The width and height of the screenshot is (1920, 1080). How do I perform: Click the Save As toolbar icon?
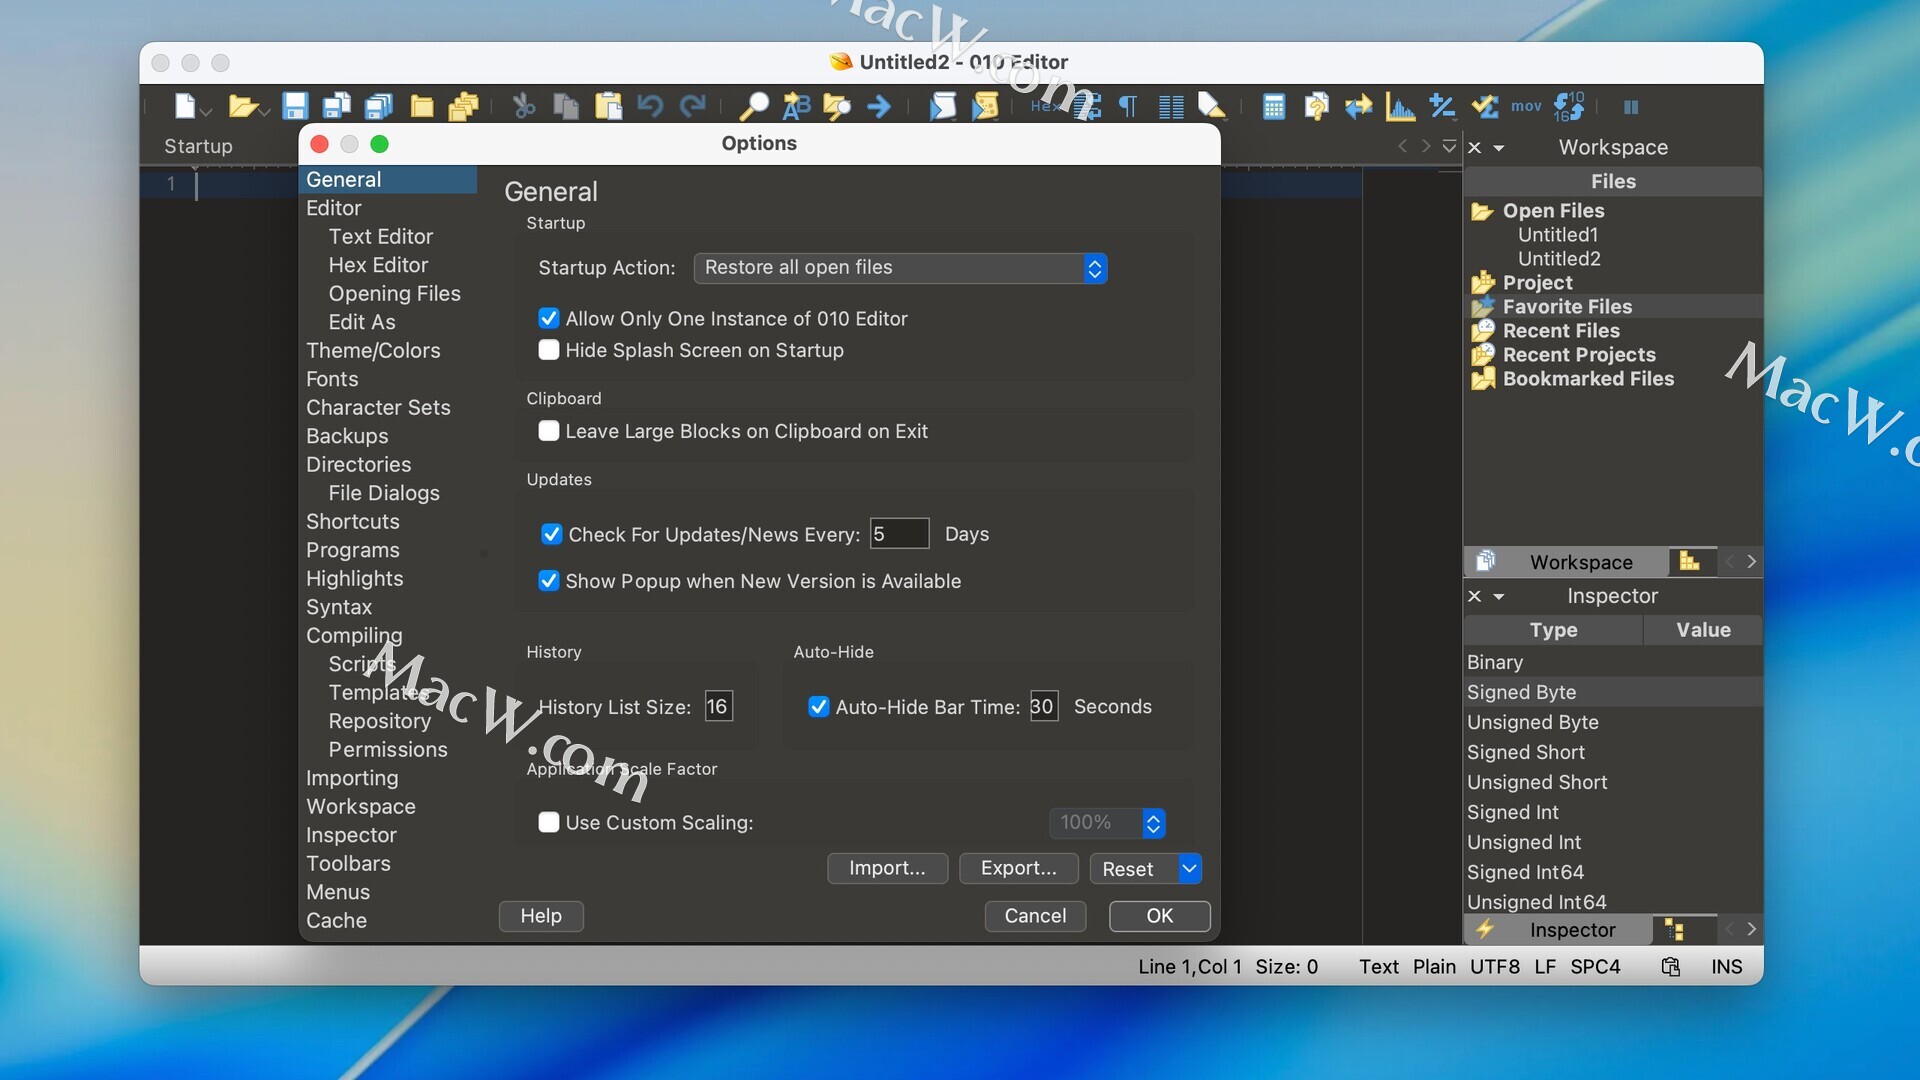(337, 106)
